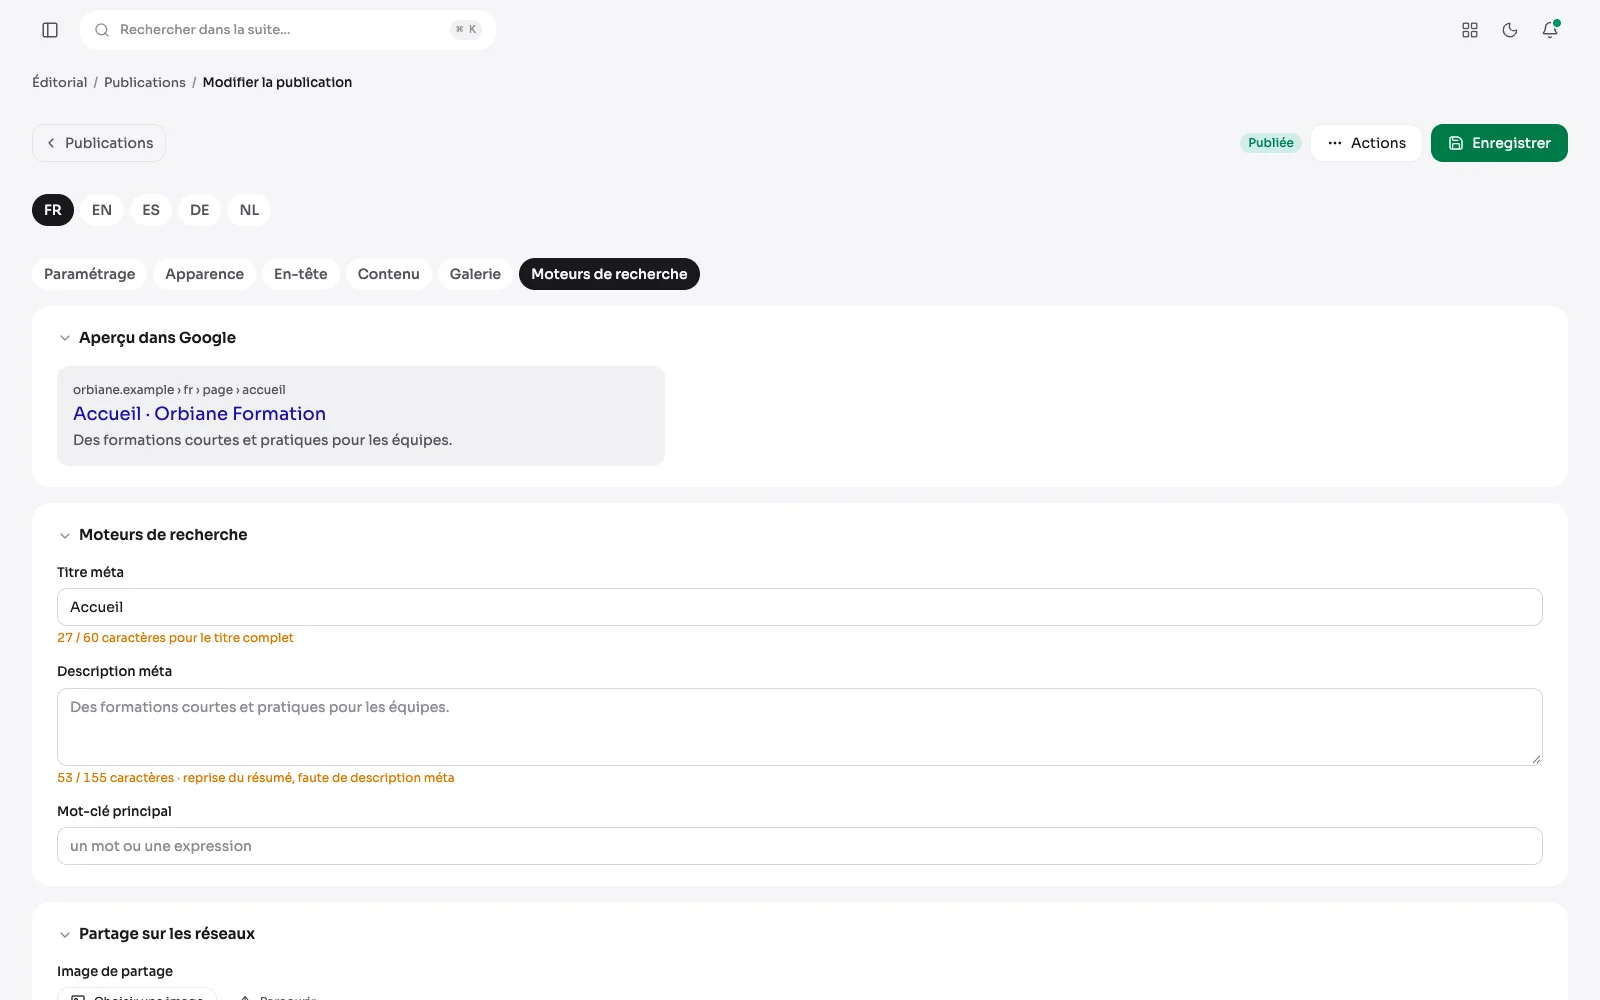1600x1000 pixels.
Task: Click the orbiane.example preview URL path
Action: click(179, 390)
